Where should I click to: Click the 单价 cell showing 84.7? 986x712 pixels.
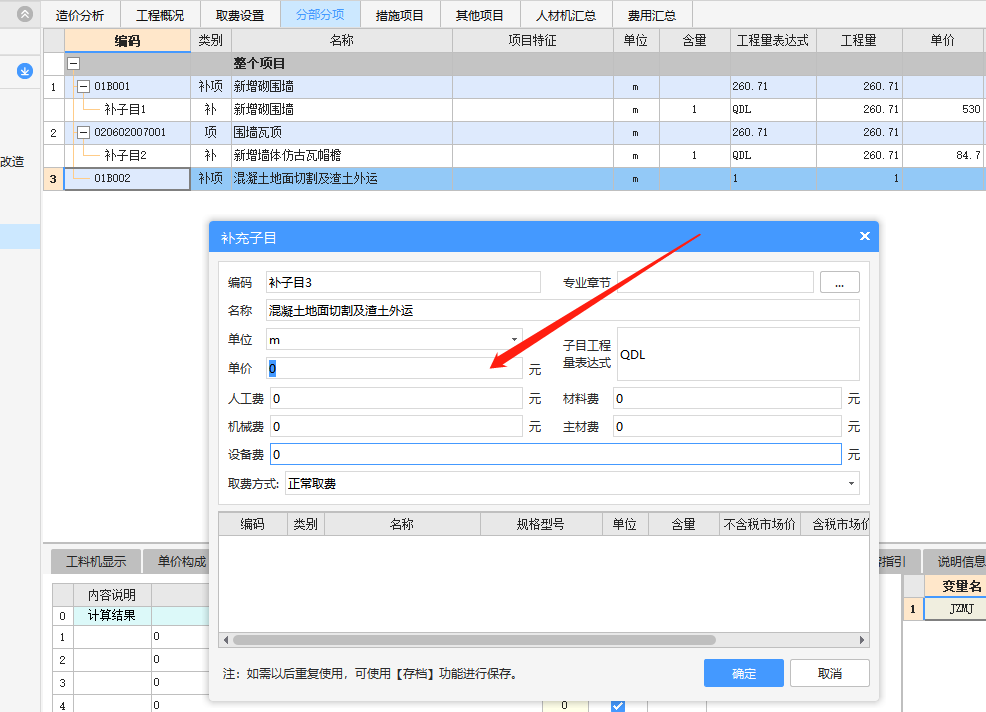944,155
